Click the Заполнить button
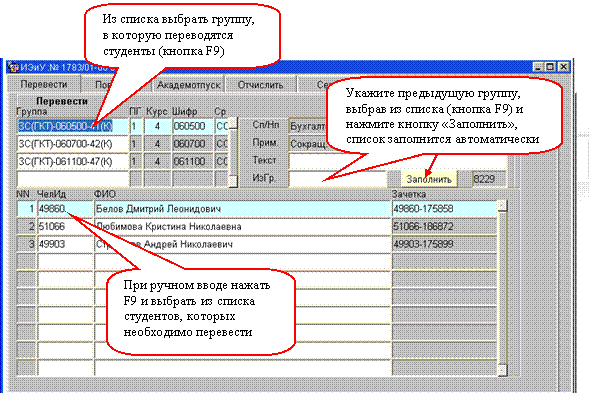 coord(429,179)
